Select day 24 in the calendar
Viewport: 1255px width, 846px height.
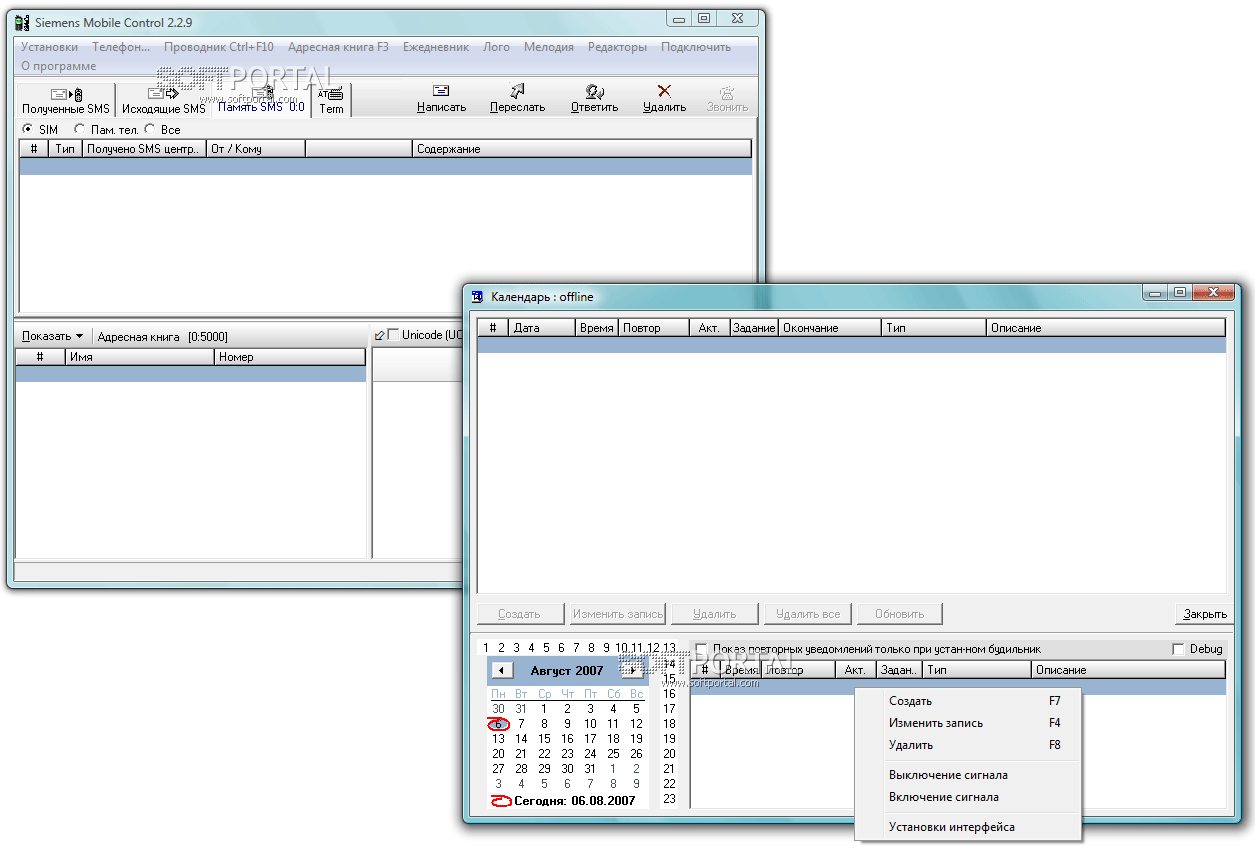pos(590,754)
